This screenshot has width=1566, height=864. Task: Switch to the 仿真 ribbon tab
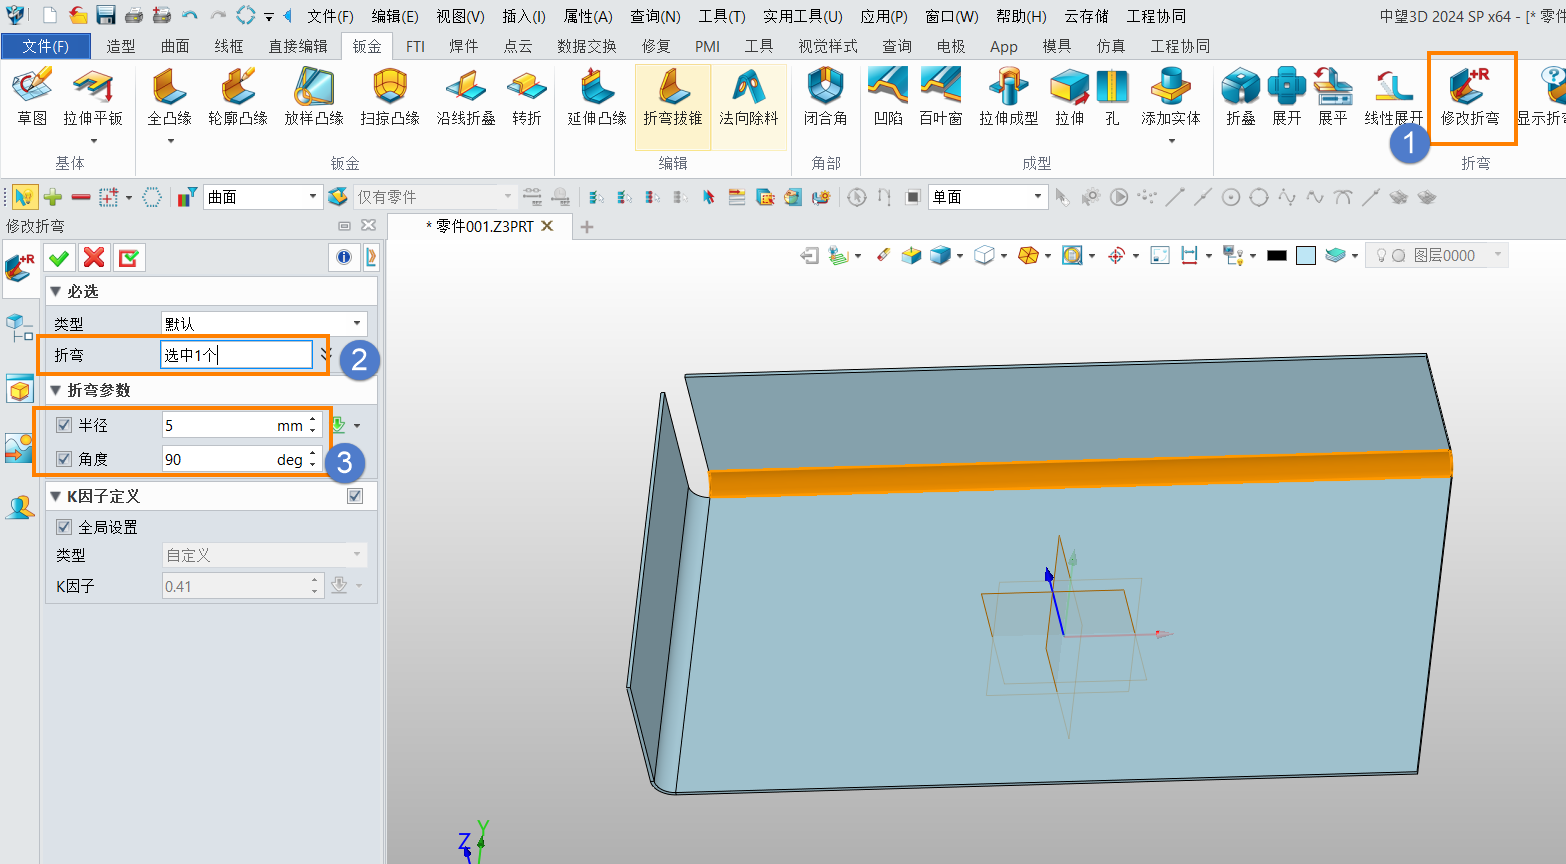click(x=1110, y=46)
